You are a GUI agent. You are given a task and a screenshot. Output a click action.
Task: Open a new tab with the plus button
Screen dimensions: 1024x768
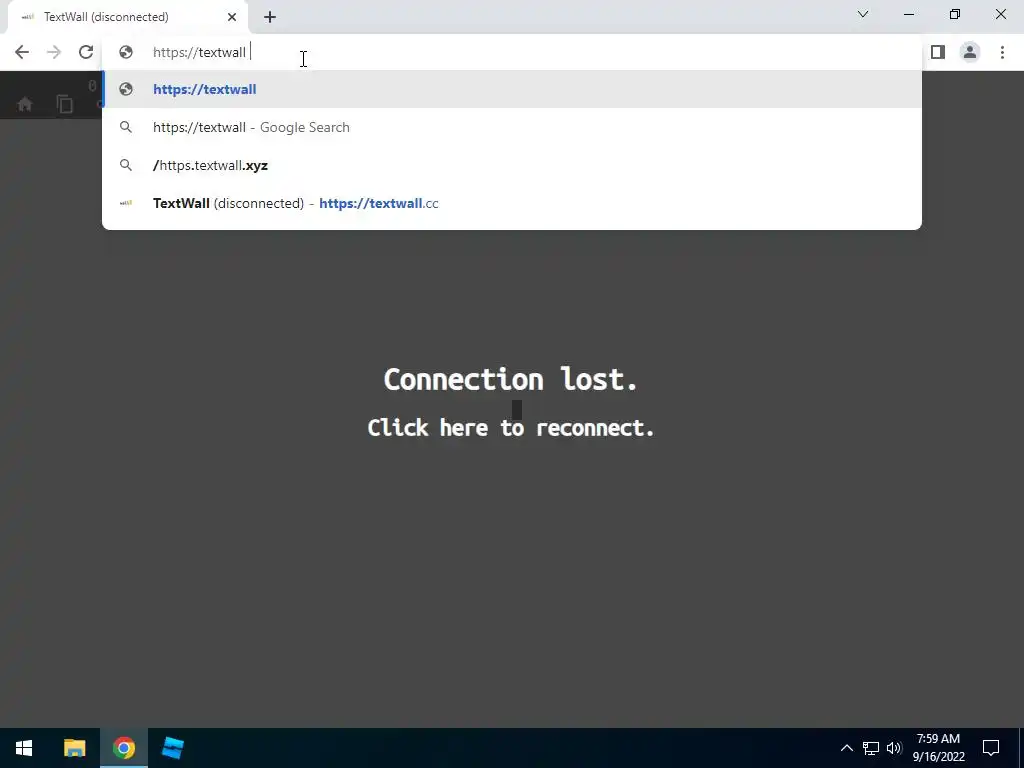click(x=270, y=17)
